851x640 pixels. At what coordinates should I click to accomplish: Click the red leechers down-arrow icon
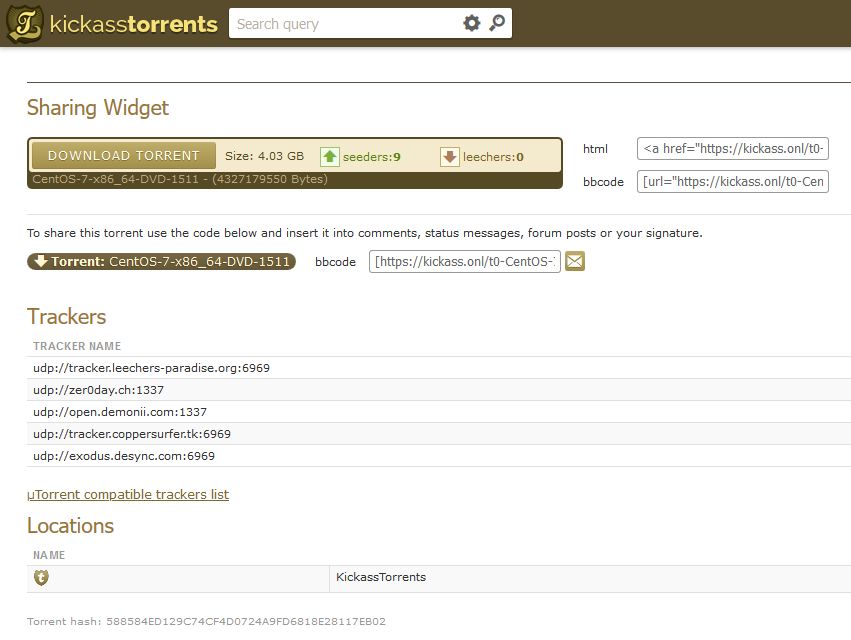tap(449, 157)
